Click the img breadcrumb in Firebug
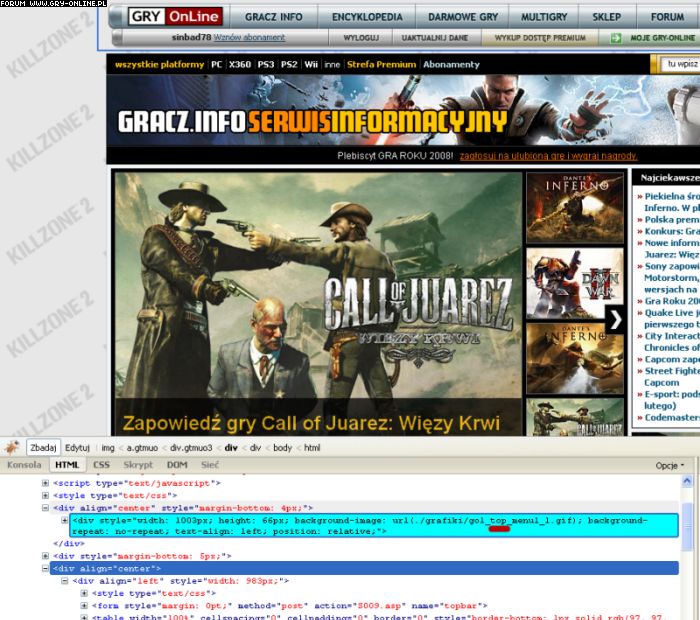 click(108, 448)
